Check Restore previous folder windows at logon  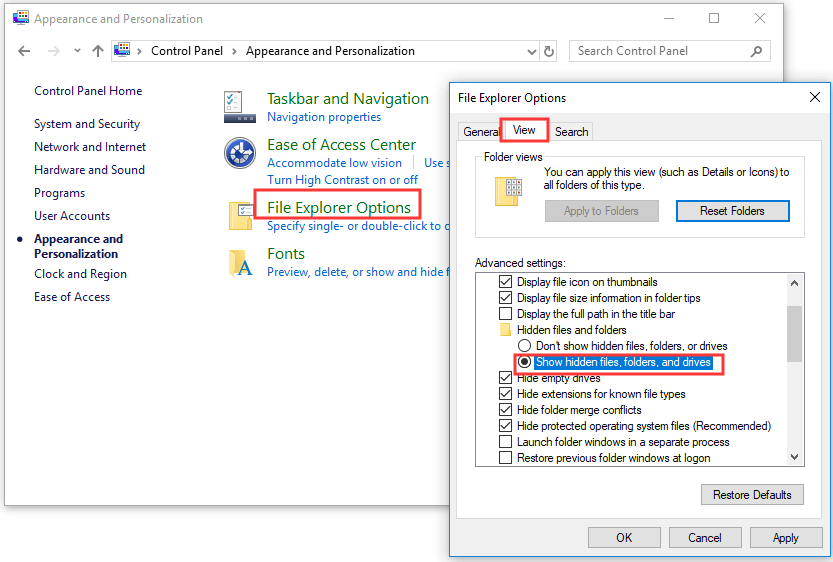point(506,457)
